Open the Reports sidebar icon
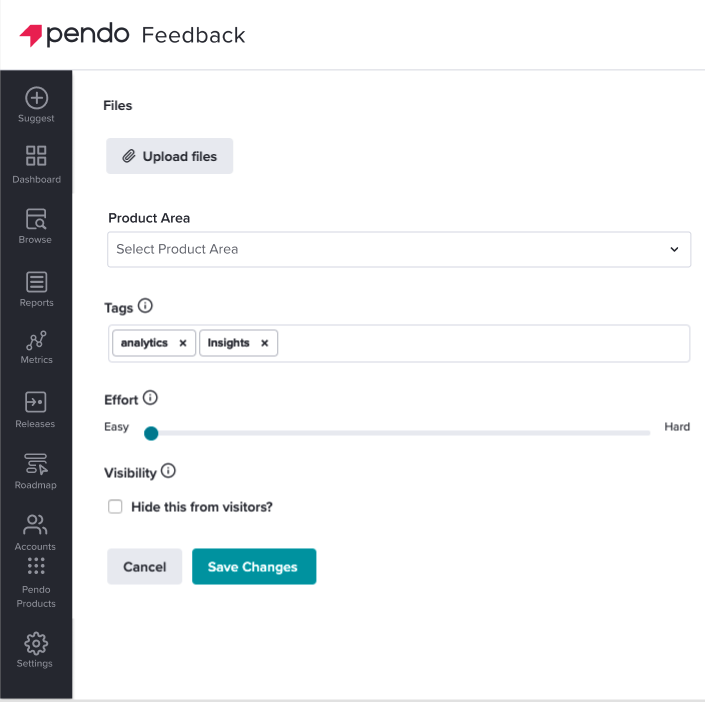Screen dimensions: 705x702 click(36, 282)
